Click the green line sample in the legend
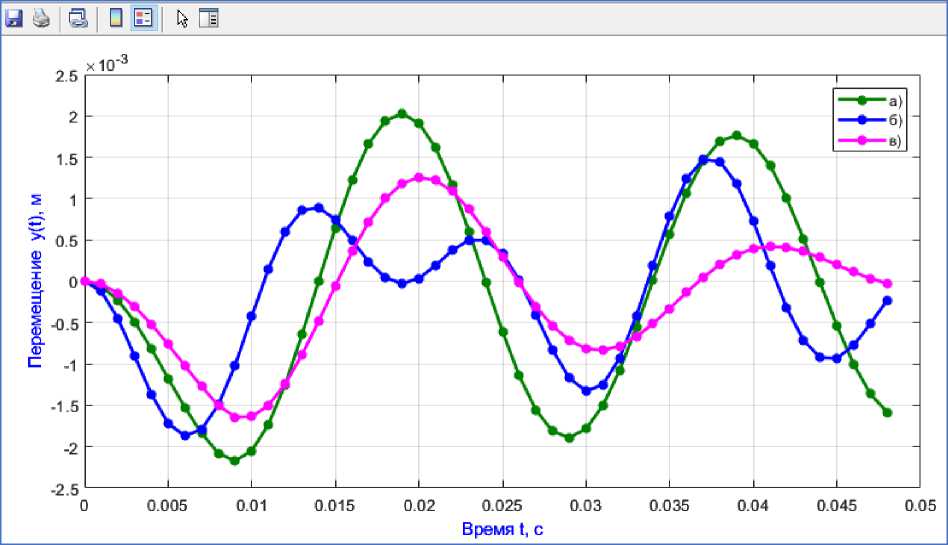948x545 pixels. 862,100
